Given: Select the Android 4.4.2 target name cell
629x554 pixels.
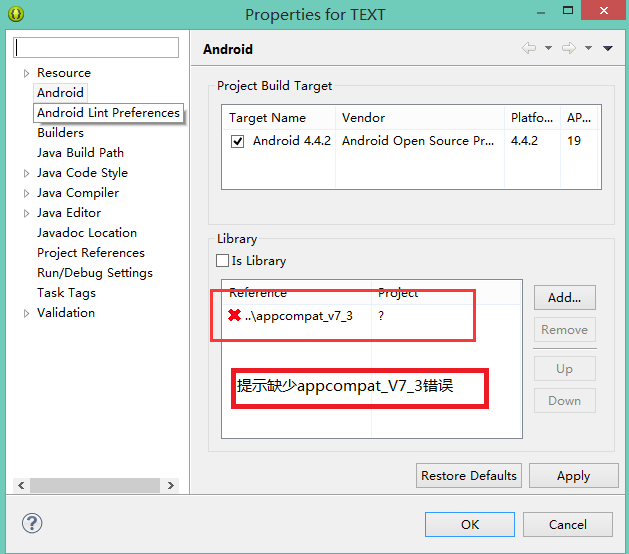Looking at the screenshot, I should click(292, 141).
